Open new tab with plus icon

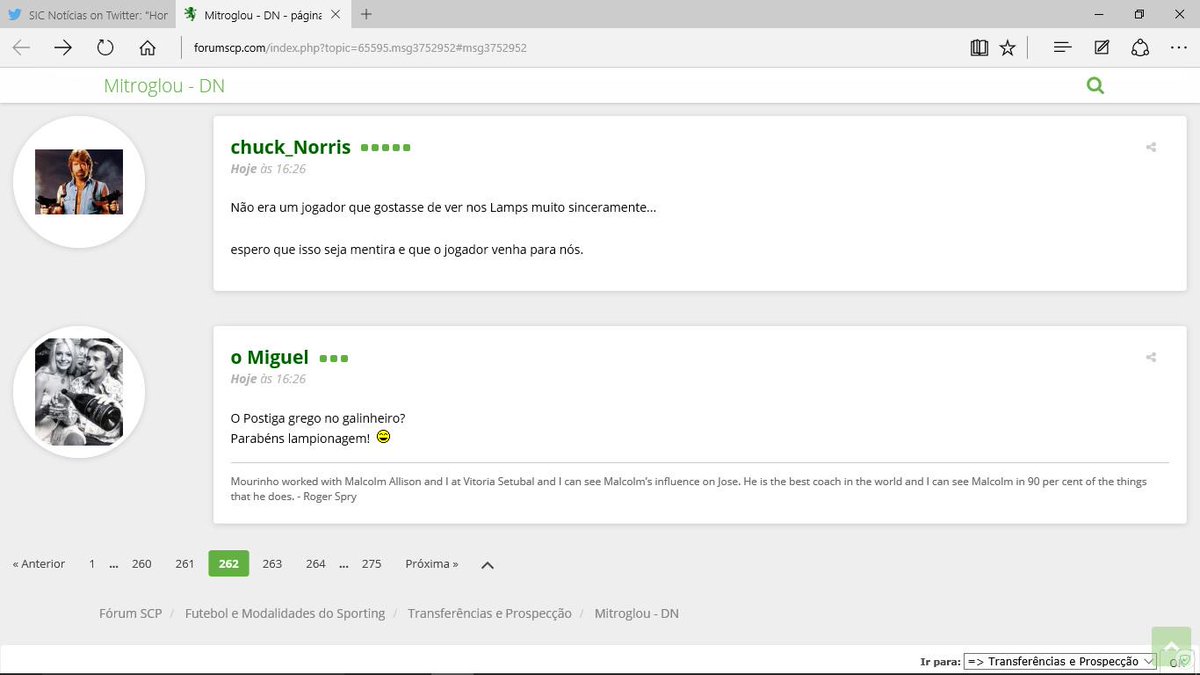(366, 14)
